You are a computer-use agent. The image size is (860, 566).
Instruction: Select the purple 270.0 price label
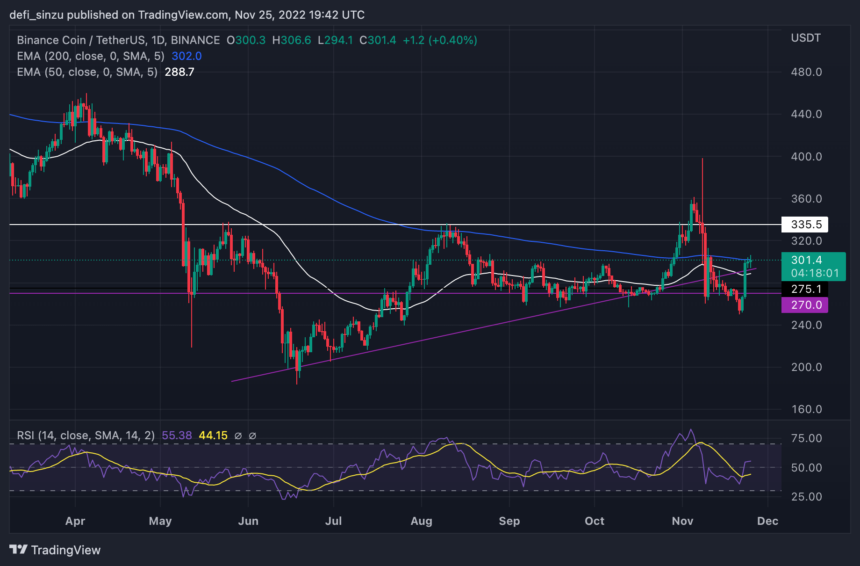coord(804,304)
